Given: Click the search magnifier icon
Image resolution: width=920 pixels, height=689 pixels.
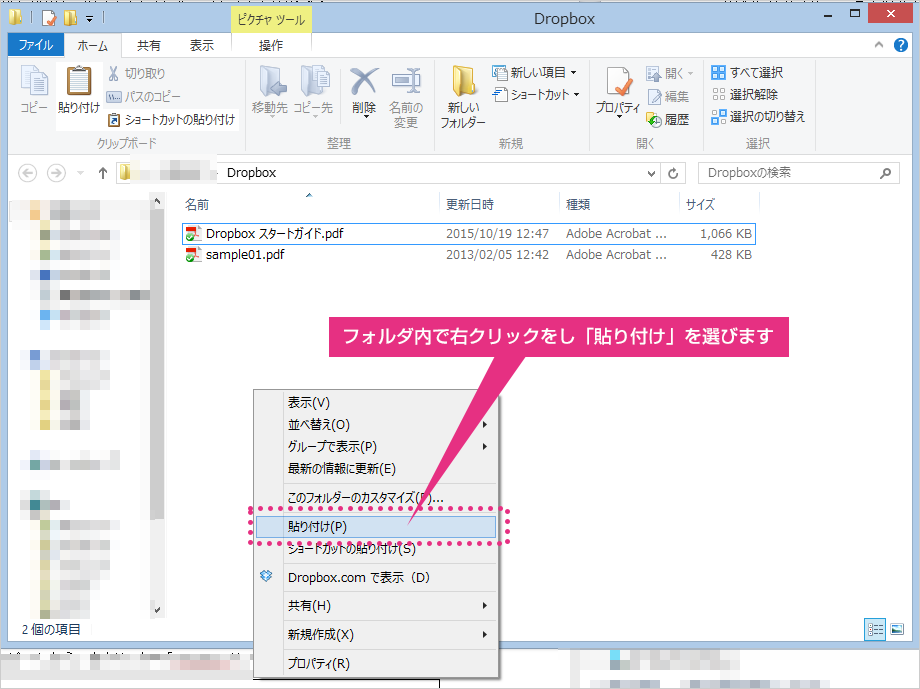Looking at the screenshot, I should click(886, 173).
